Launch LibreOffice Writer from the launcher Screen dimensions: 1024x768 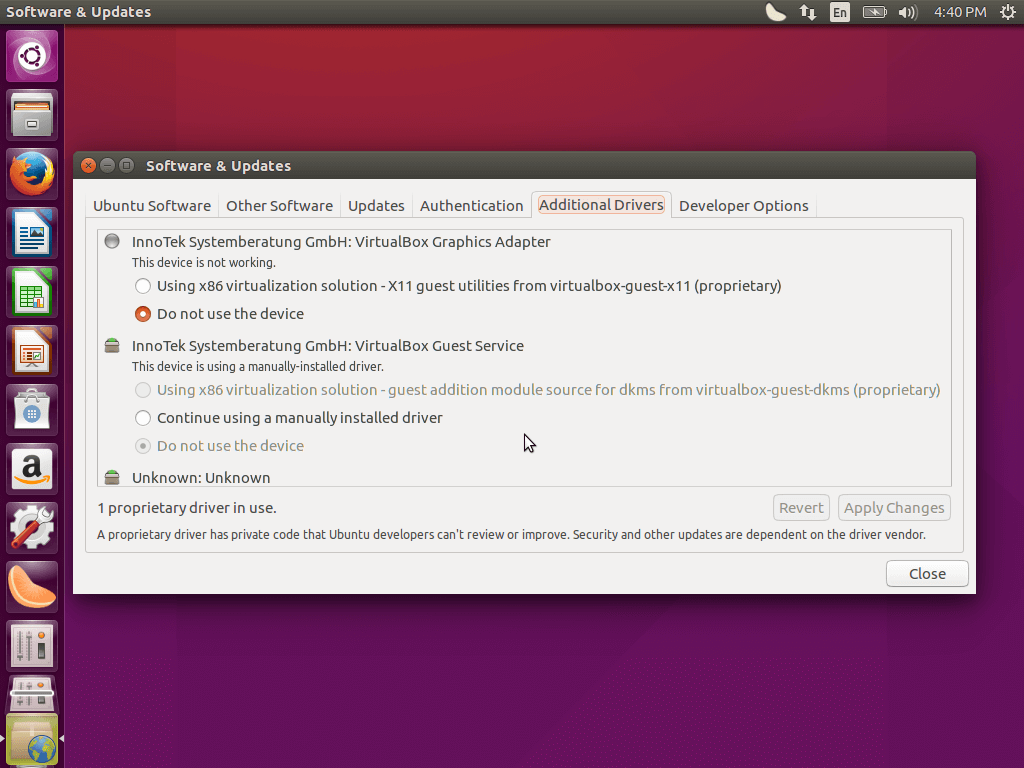[32, 233]
